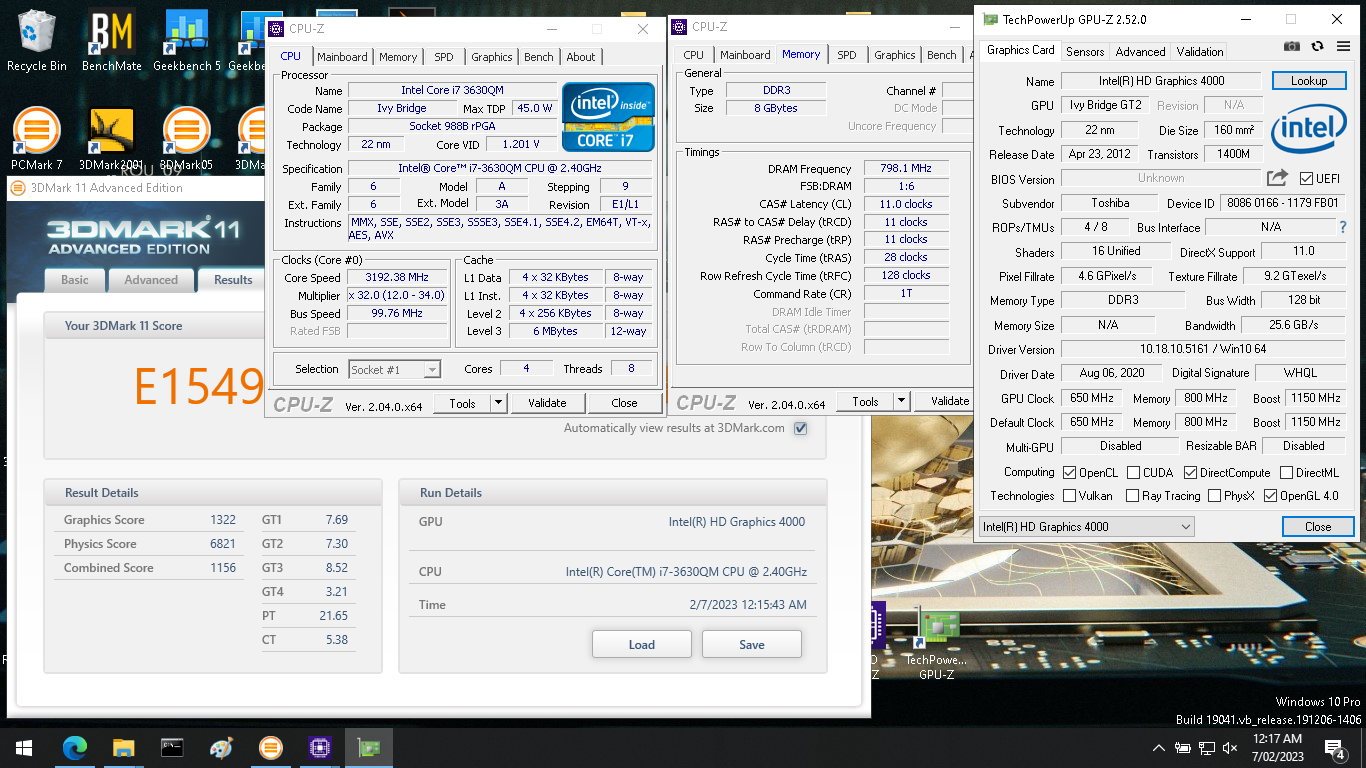This screenshot has height=768, width=1366.
Task: Click the muted volume tray icon
Action: point(1231,748)
